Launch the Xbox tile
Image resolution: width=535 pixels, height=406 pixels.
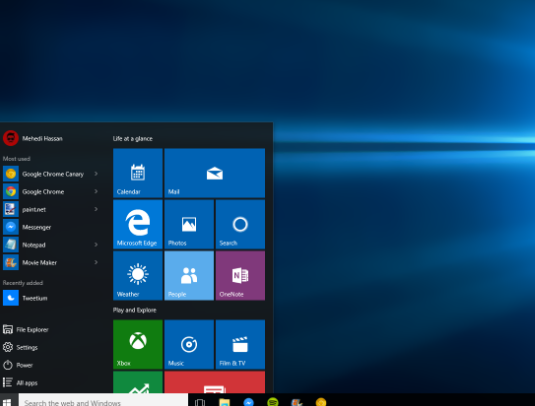point(138,344)
